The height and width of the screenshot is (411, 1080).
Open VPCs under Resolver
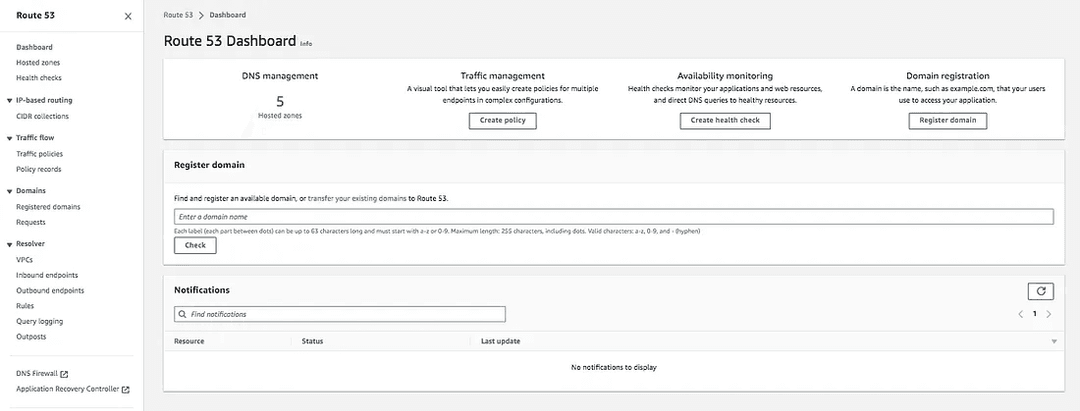(x=24, y=260)
